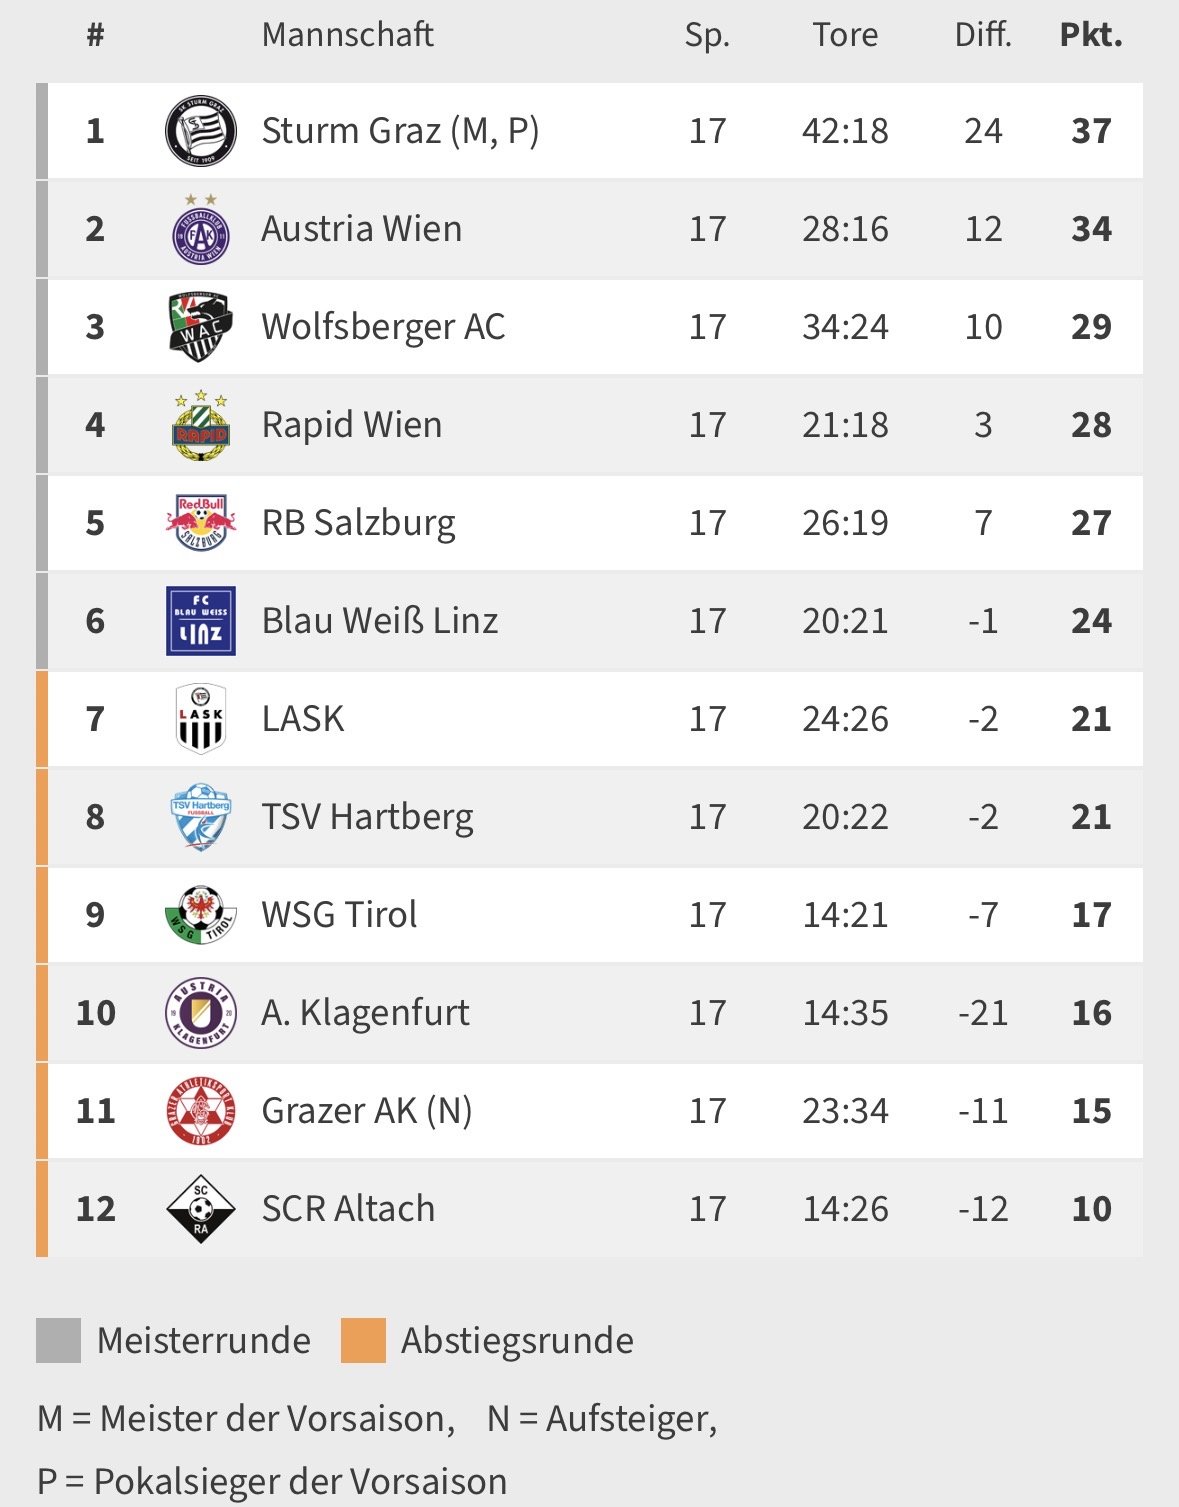Image resolution: width=1179 pixels, height=1507 pixels.
Task: Select the SCR Altach diamond logo
Action: (x=200, y=1209)
